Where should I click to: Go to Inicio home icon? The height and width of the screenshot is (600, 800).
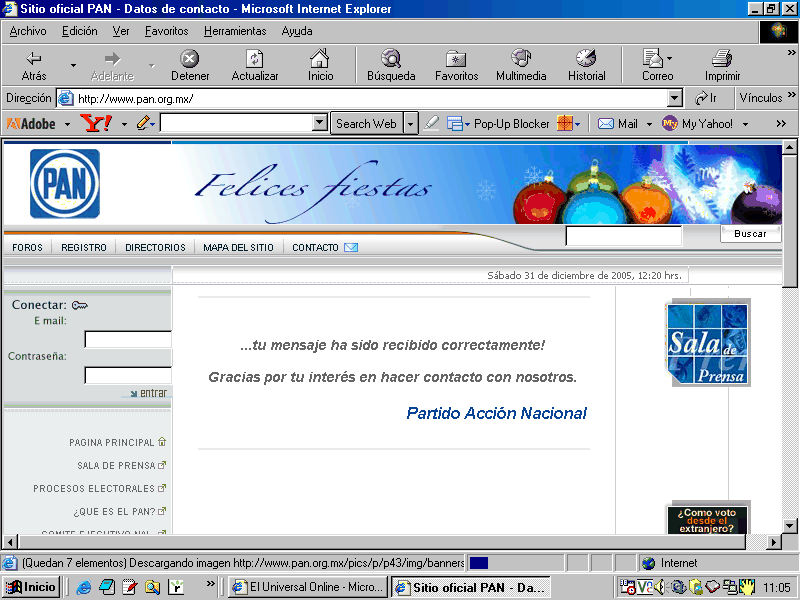320,59
